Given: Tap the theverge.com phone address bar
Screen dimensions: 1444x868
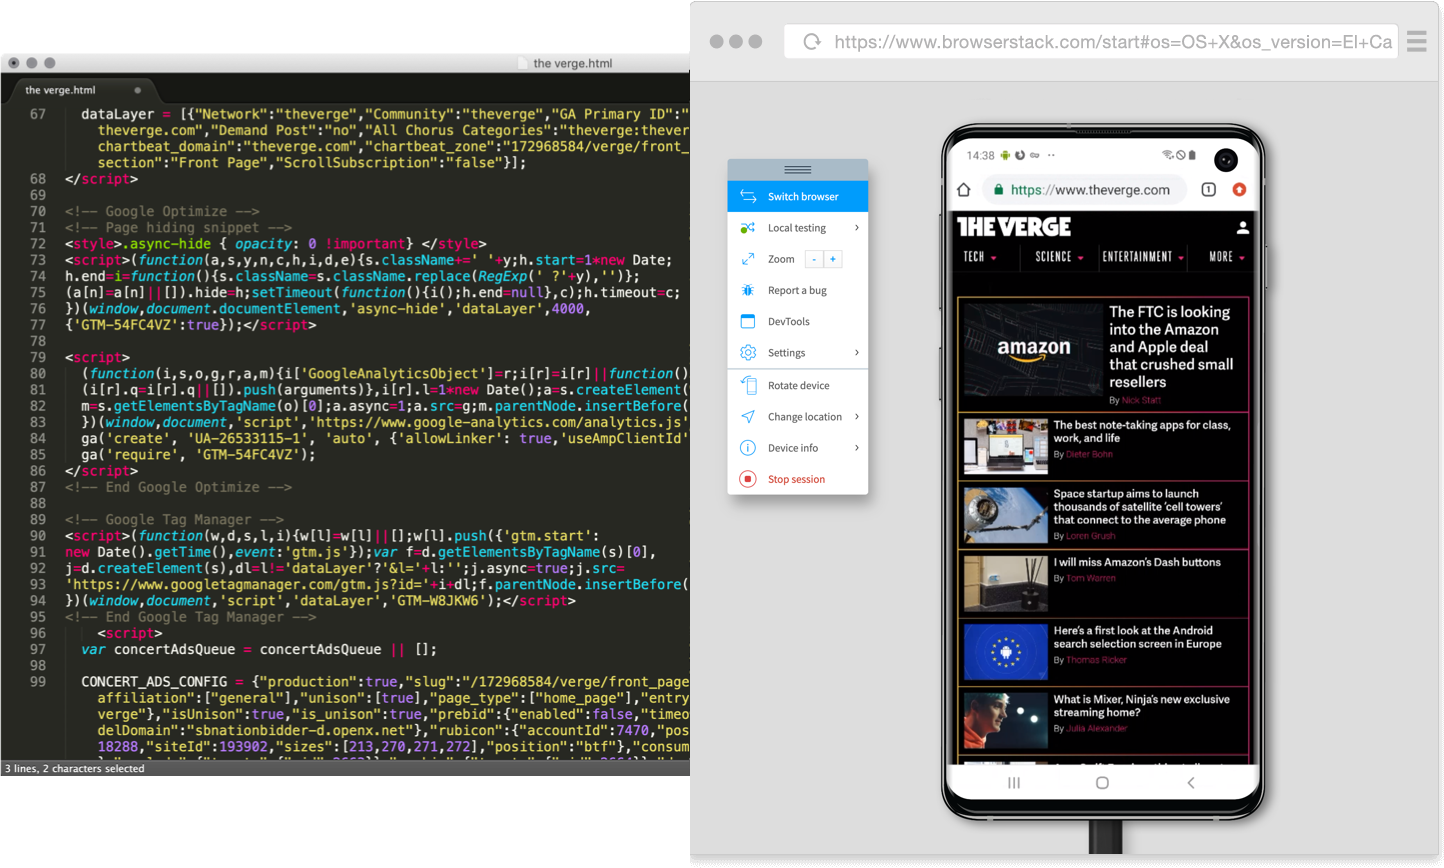Looking at the screenshot, I should point(1085,190).
